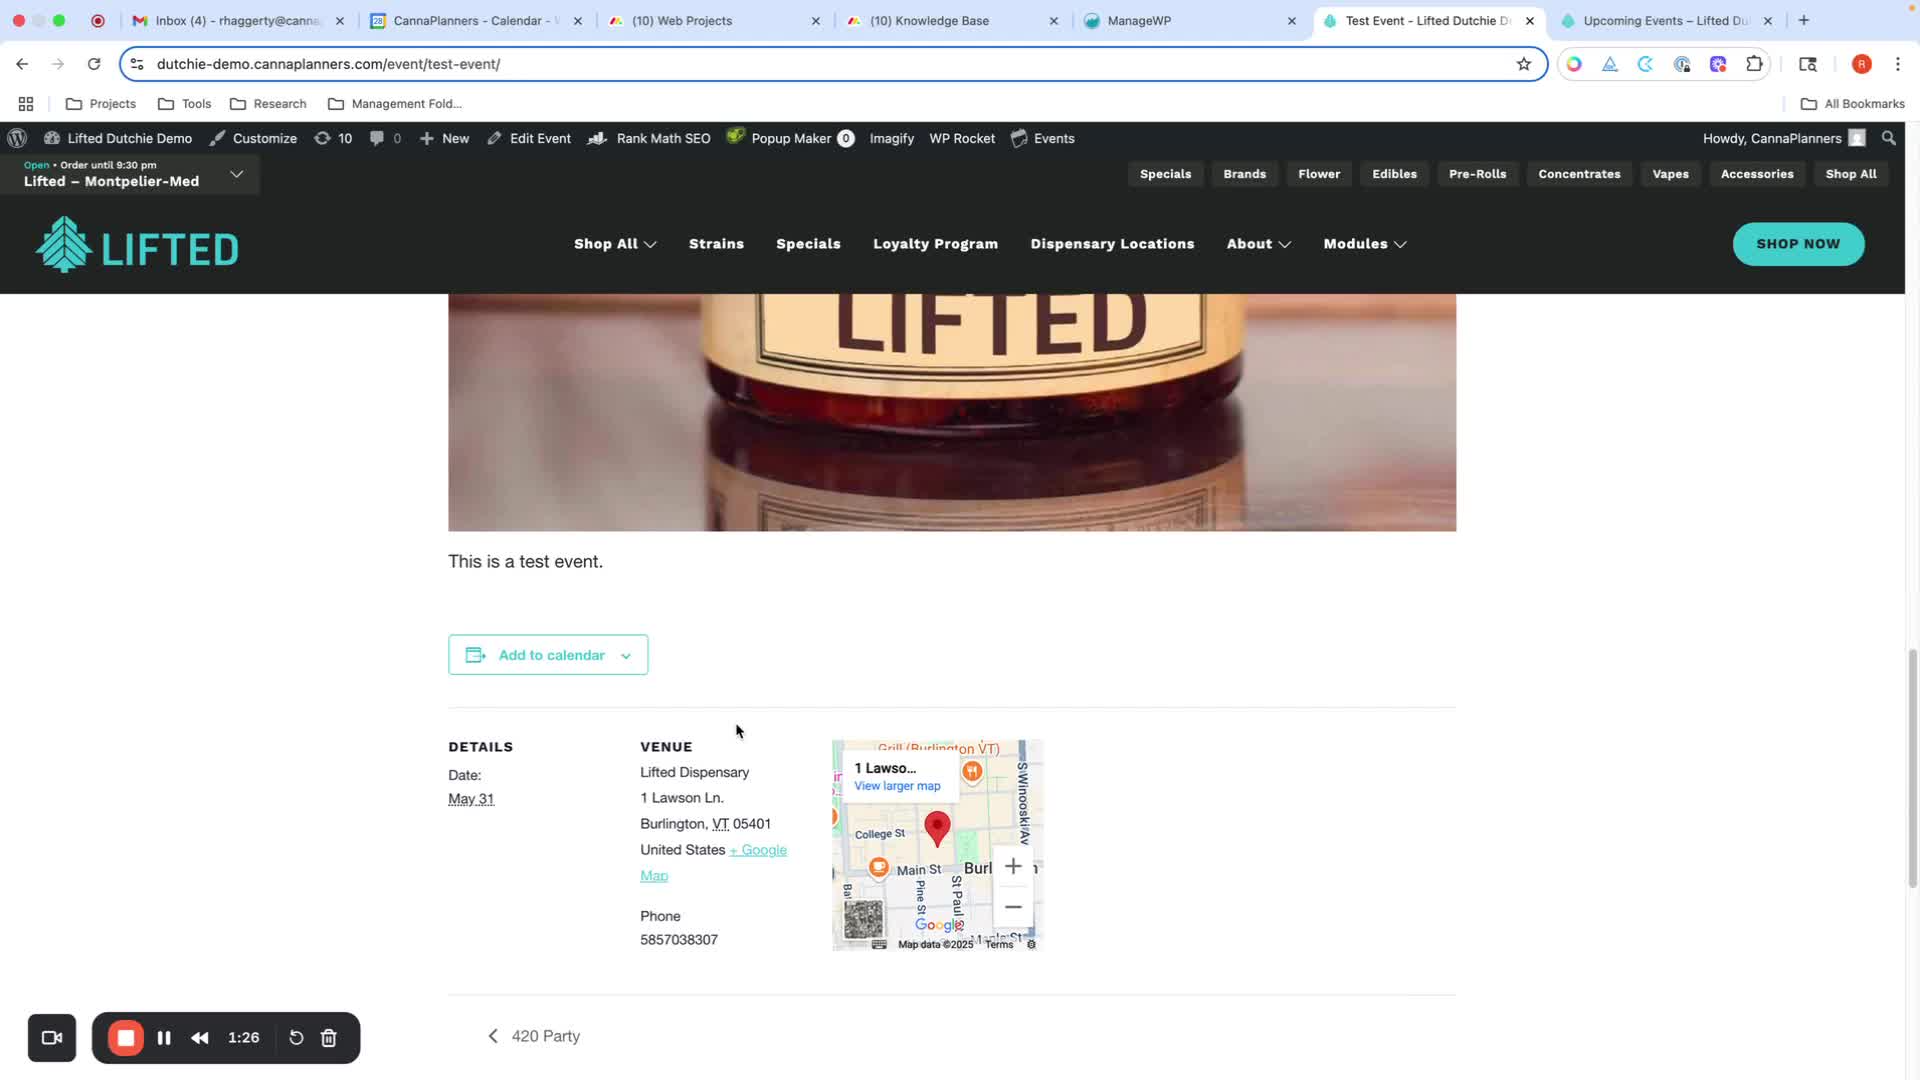The width and height of the screenshot is (1920, 1080).
Task: Follow the View larger map link
Action: 896,786
